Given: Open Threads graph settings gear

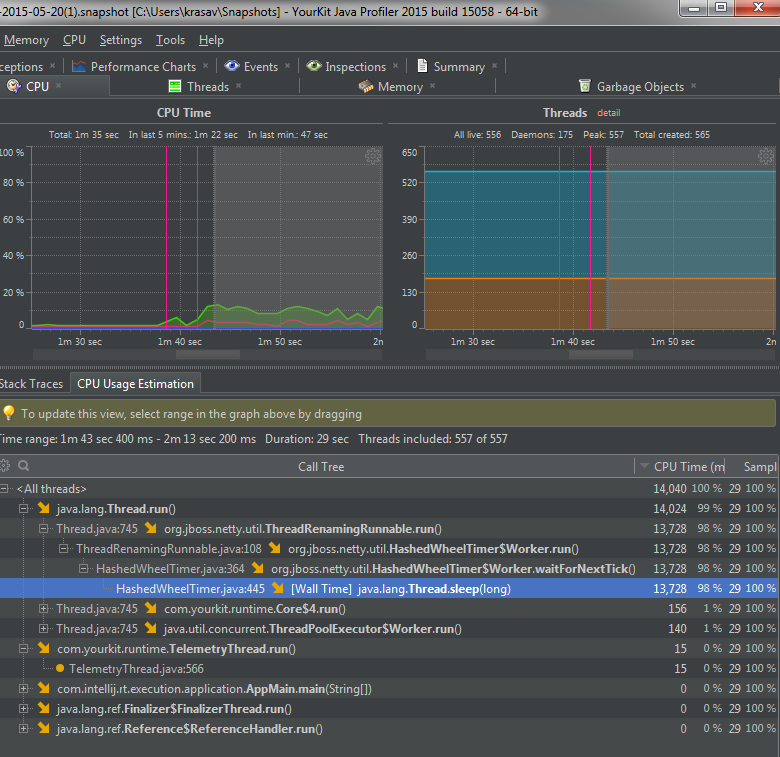Looking at the screenshot, I should click(766, 156).
